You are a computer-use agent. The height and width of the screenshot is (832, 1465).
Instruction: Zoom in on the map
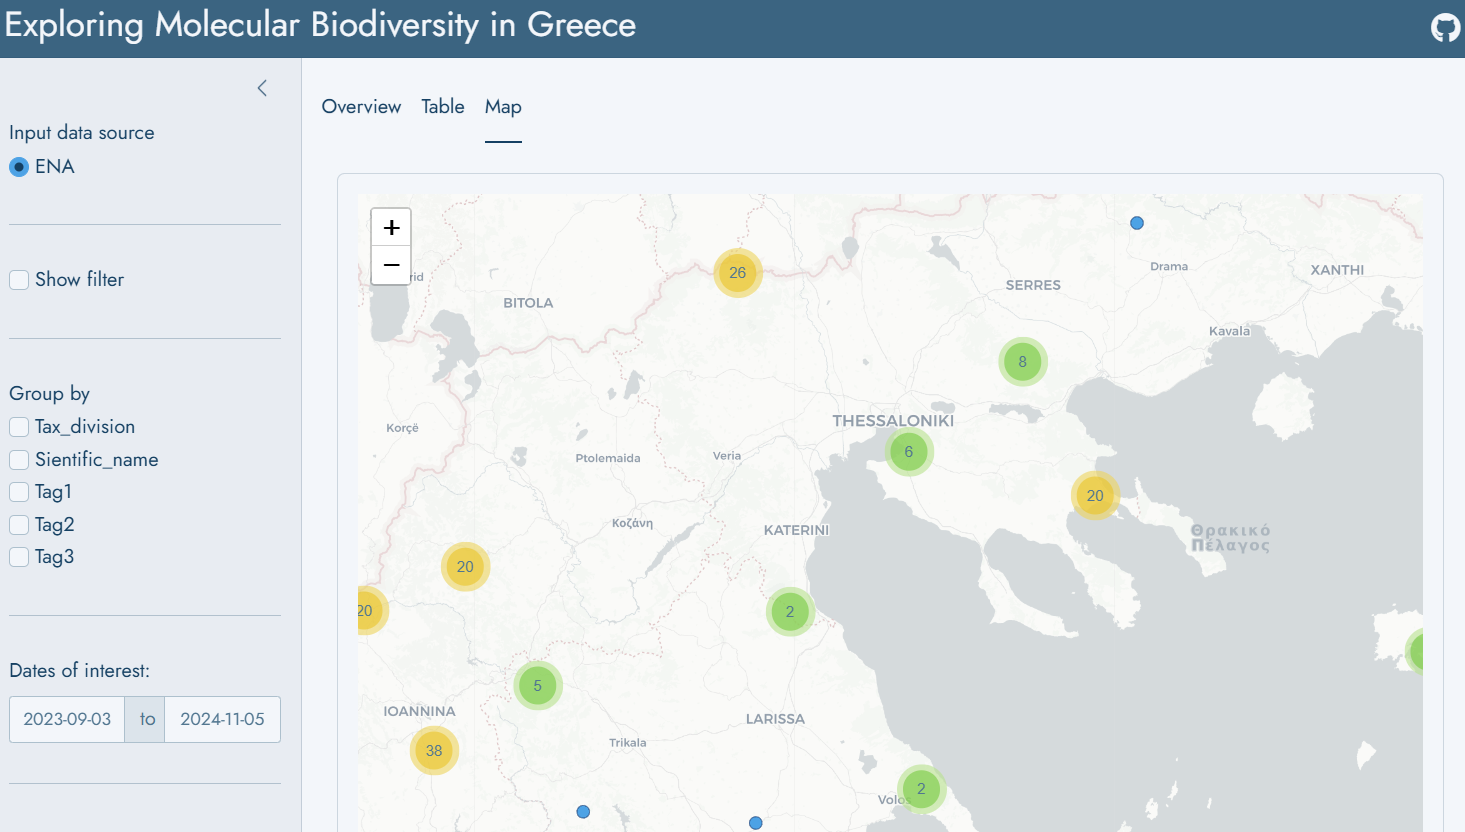391,228
